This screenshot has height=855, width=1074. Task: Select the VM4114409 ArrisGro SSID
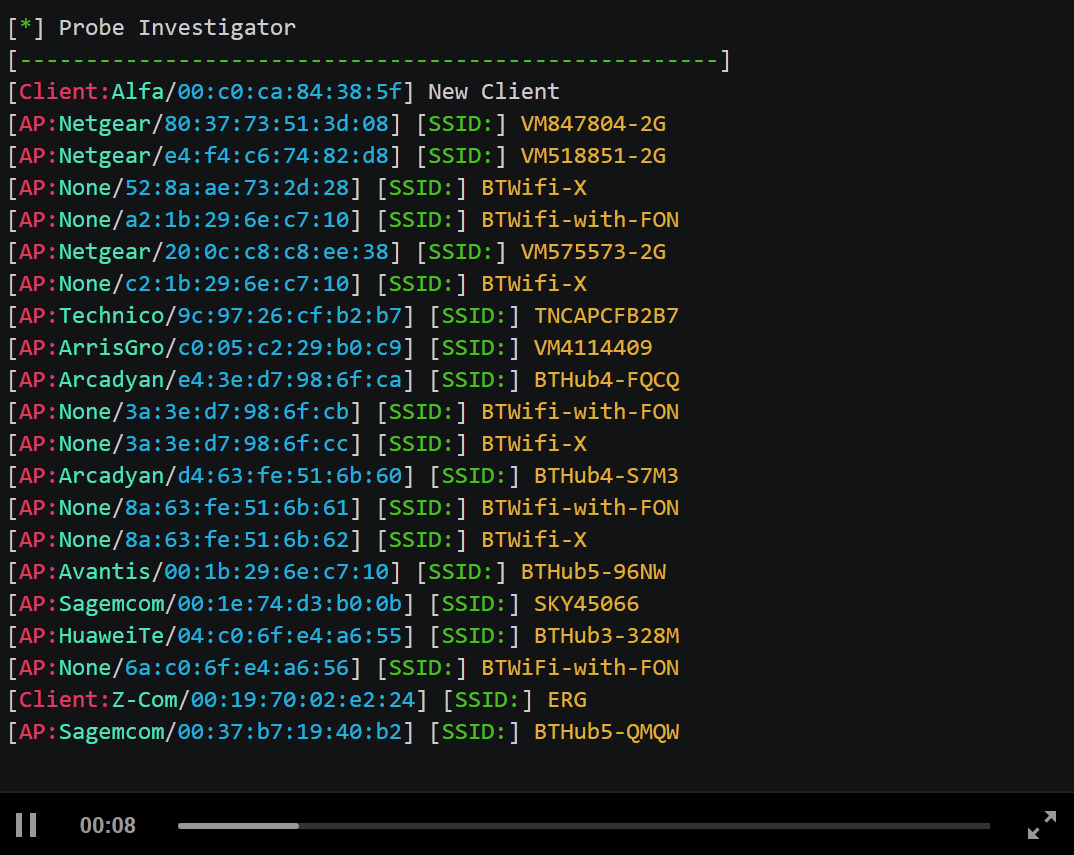592,347
